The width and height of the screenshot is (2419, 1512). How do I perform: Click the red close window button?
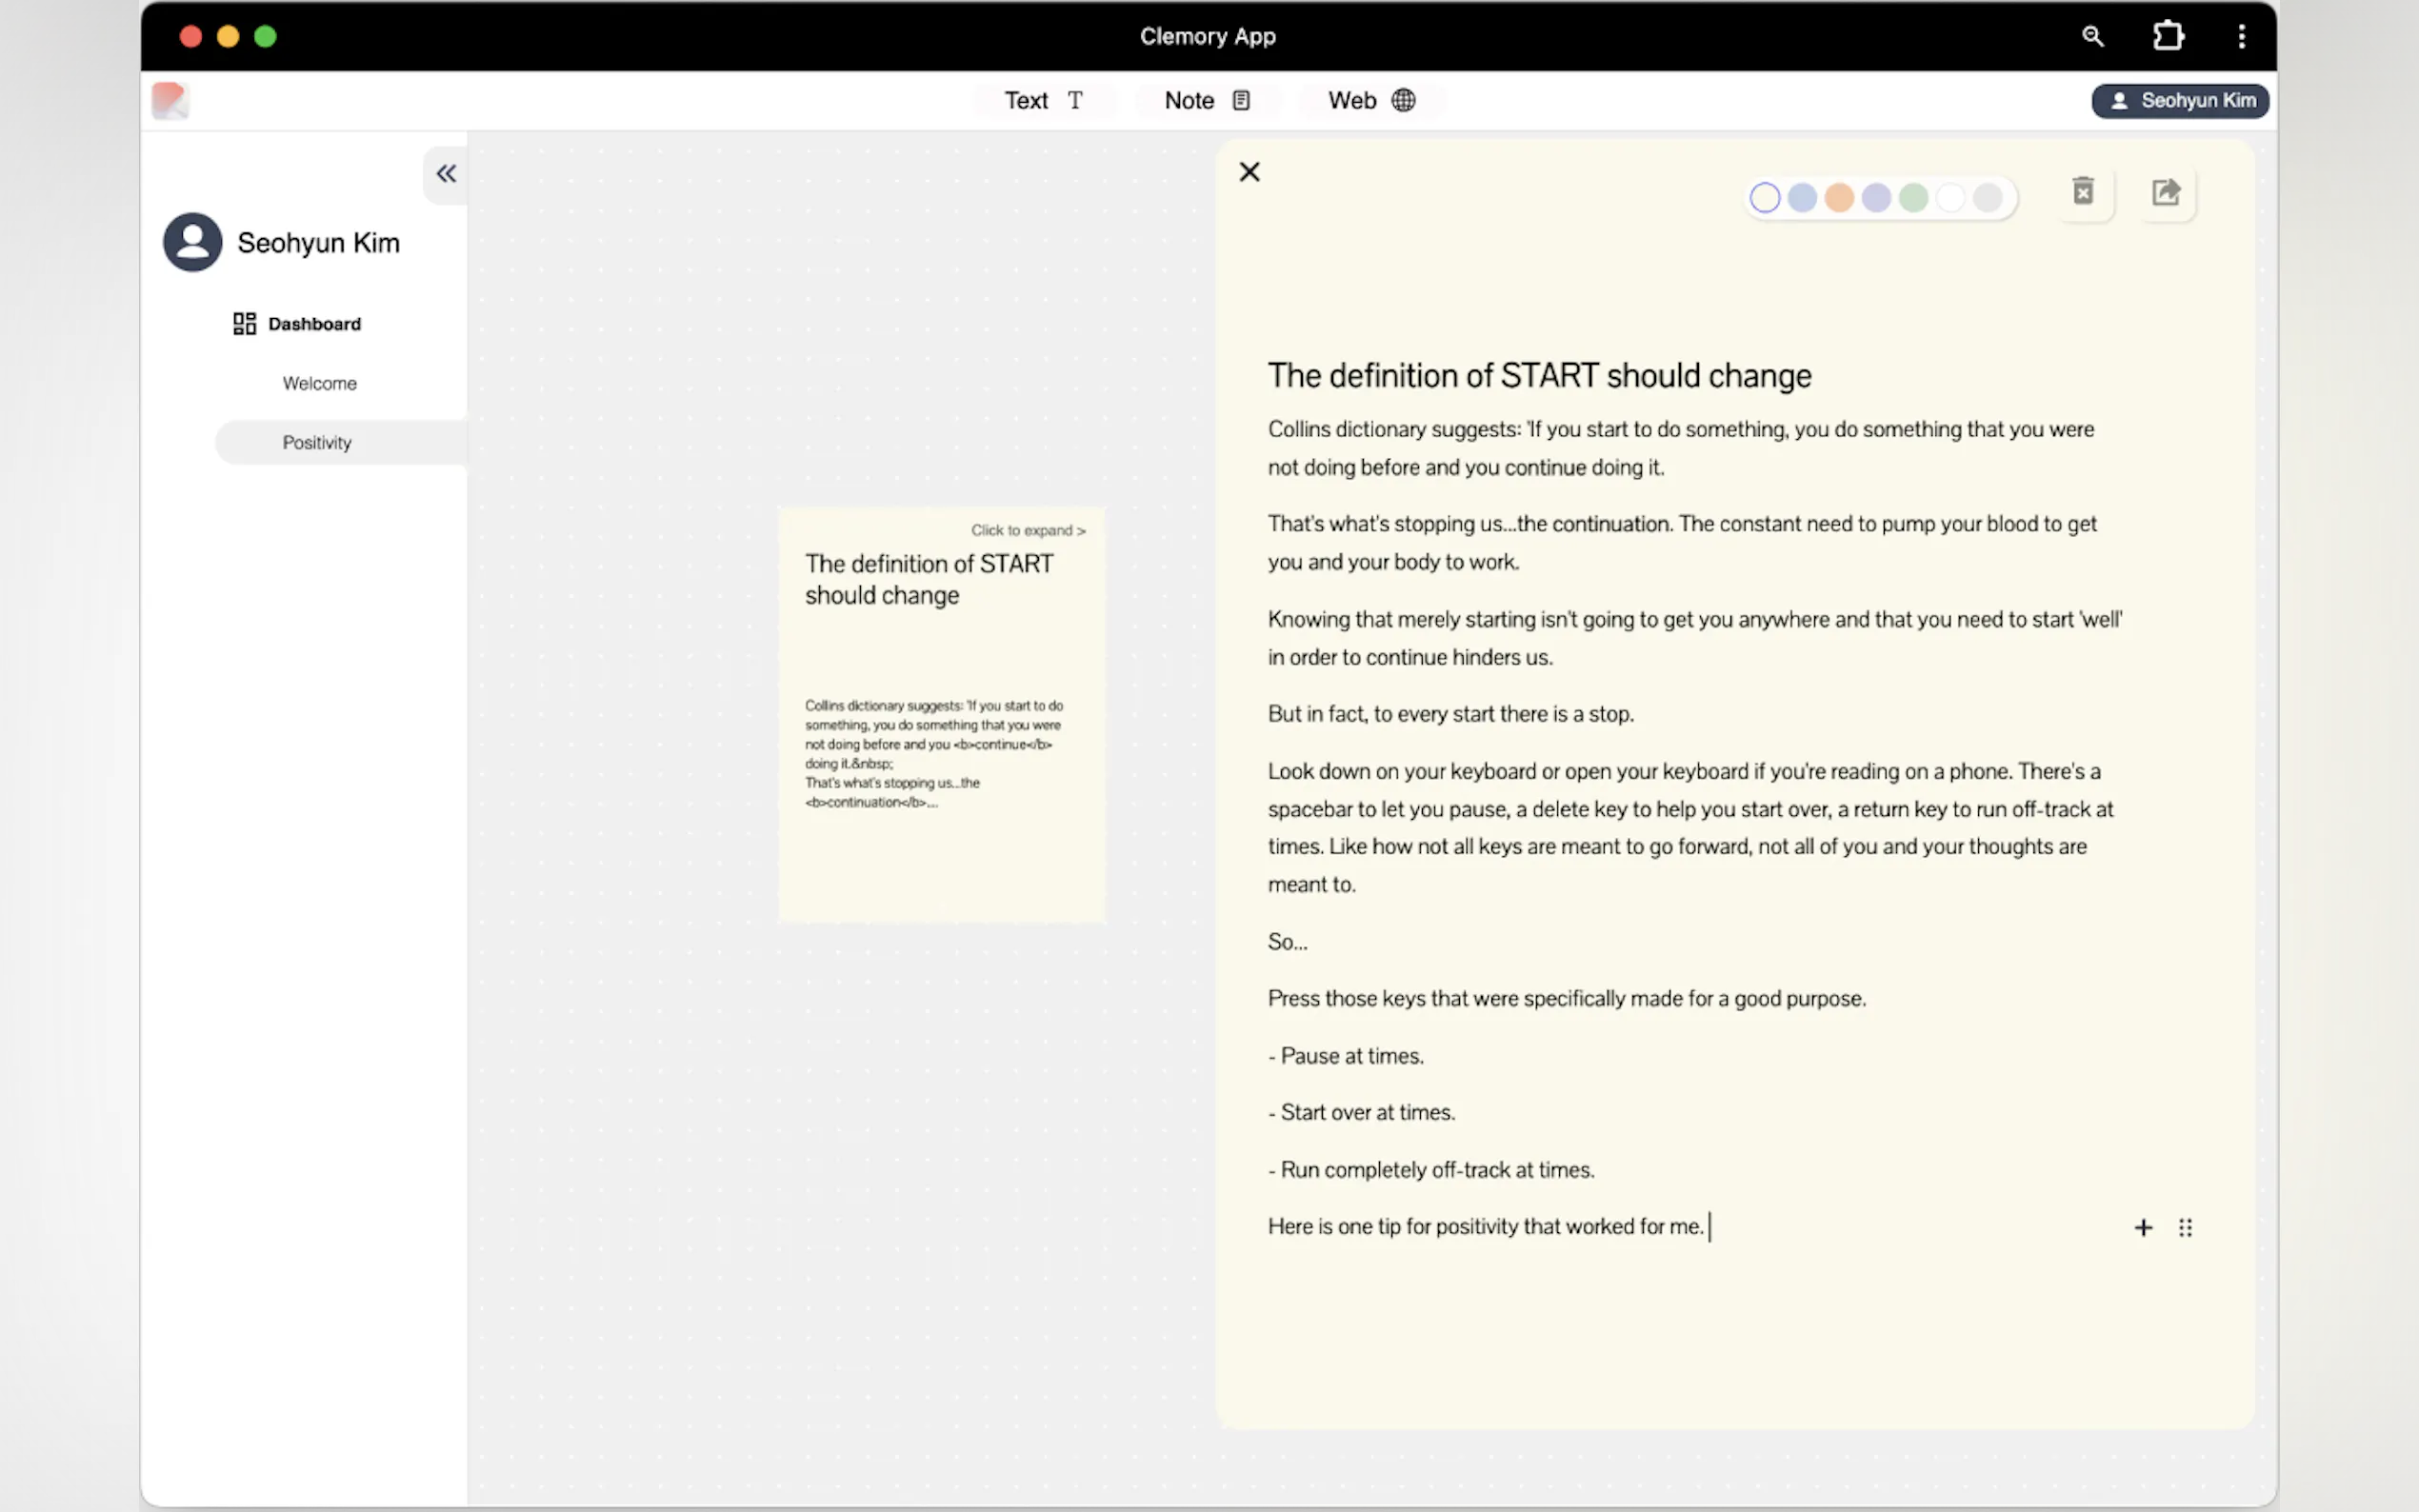point(190,36)
